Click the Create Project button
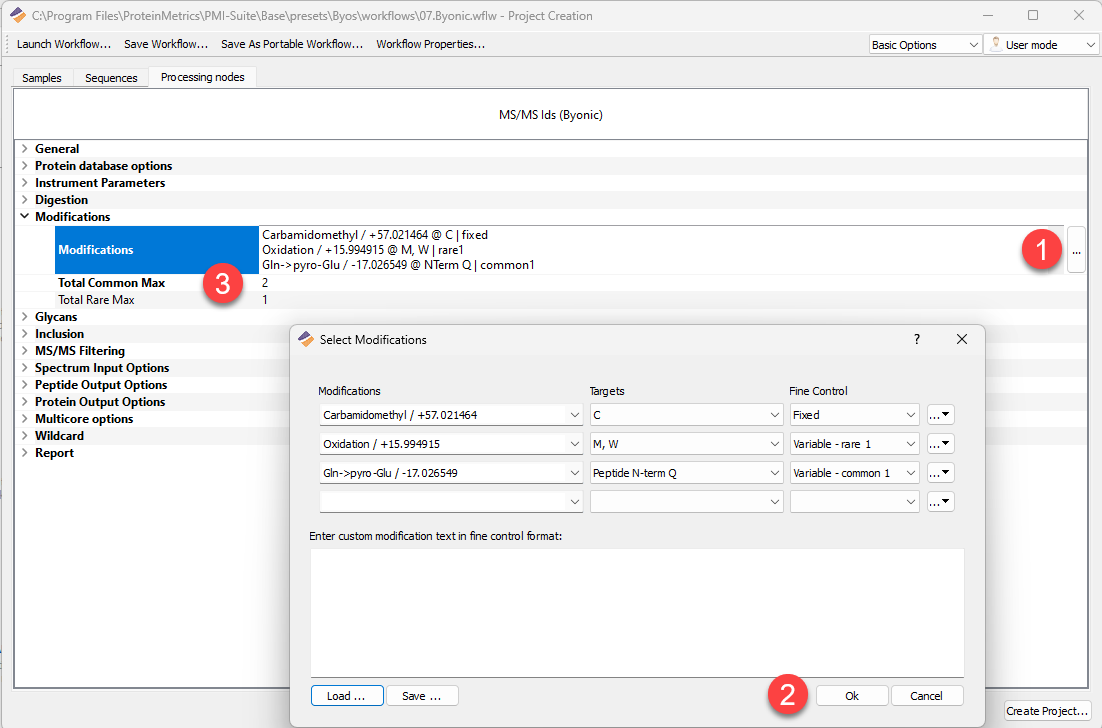This screenshot has width=1102, height=728. coord(1047,711)
